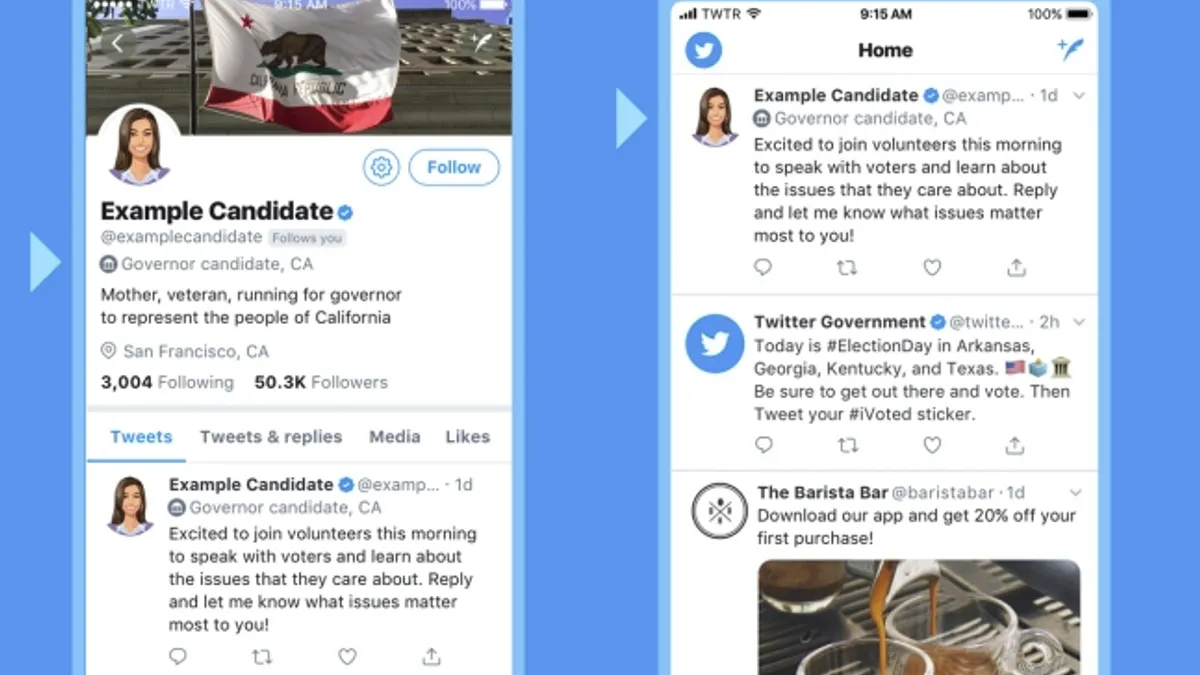Open options chevron on The Barista Bar tweet

[x=1076, y=492]
